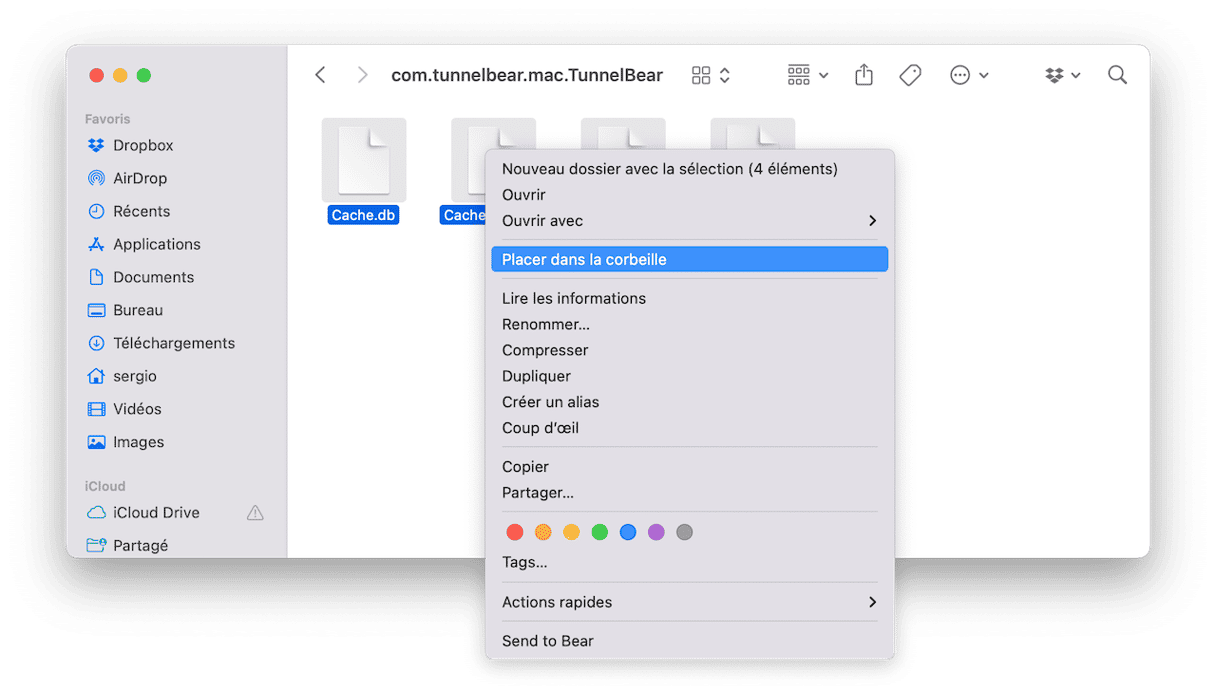The height and width of the screenshot is (691, 1216).
Task: Click the iCloud Drive warning icon
Action: pyautogui.click(x=255, y=513)
